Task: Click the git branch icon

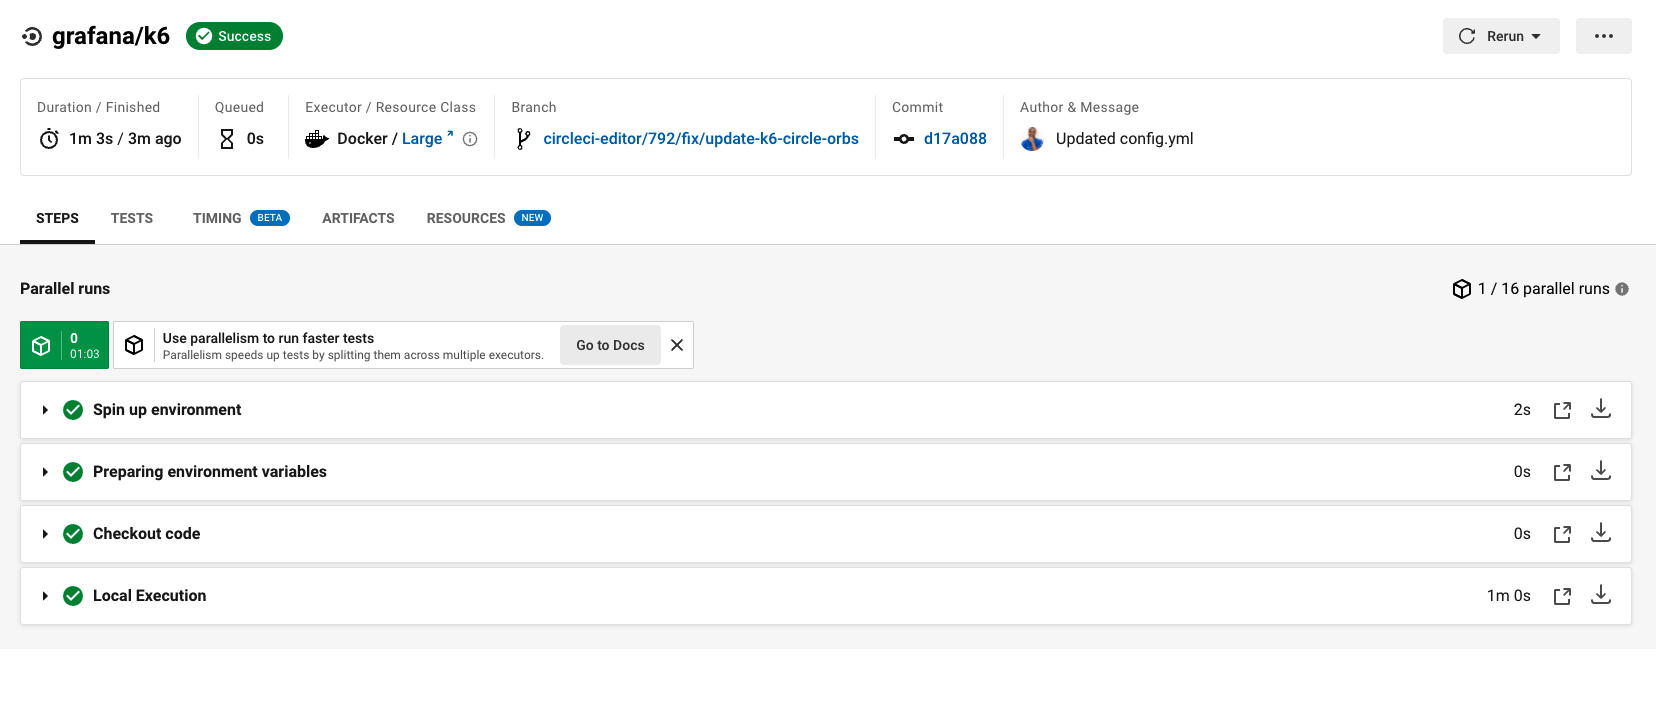Action: pyautogui.click(x=522, y=139)
